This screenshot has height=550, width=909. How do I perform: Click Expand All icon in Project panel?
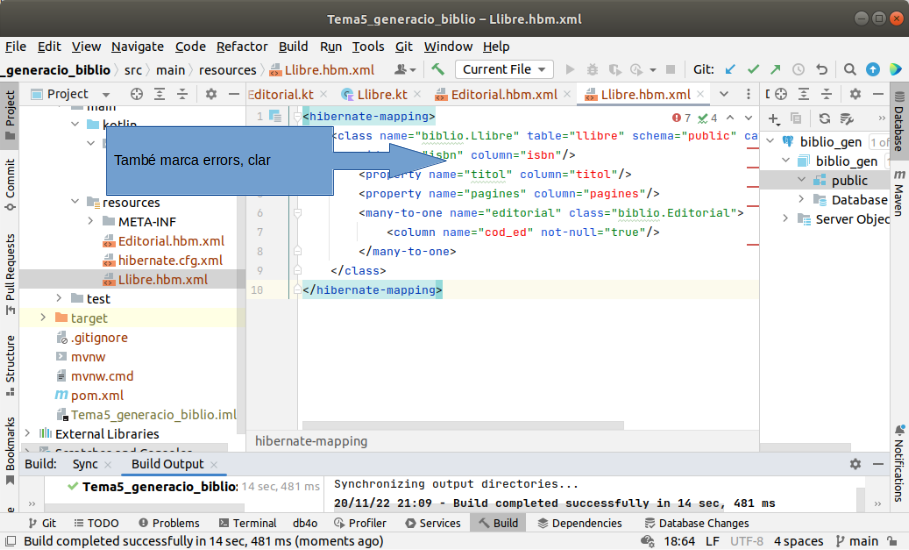(x=159, y=94)
